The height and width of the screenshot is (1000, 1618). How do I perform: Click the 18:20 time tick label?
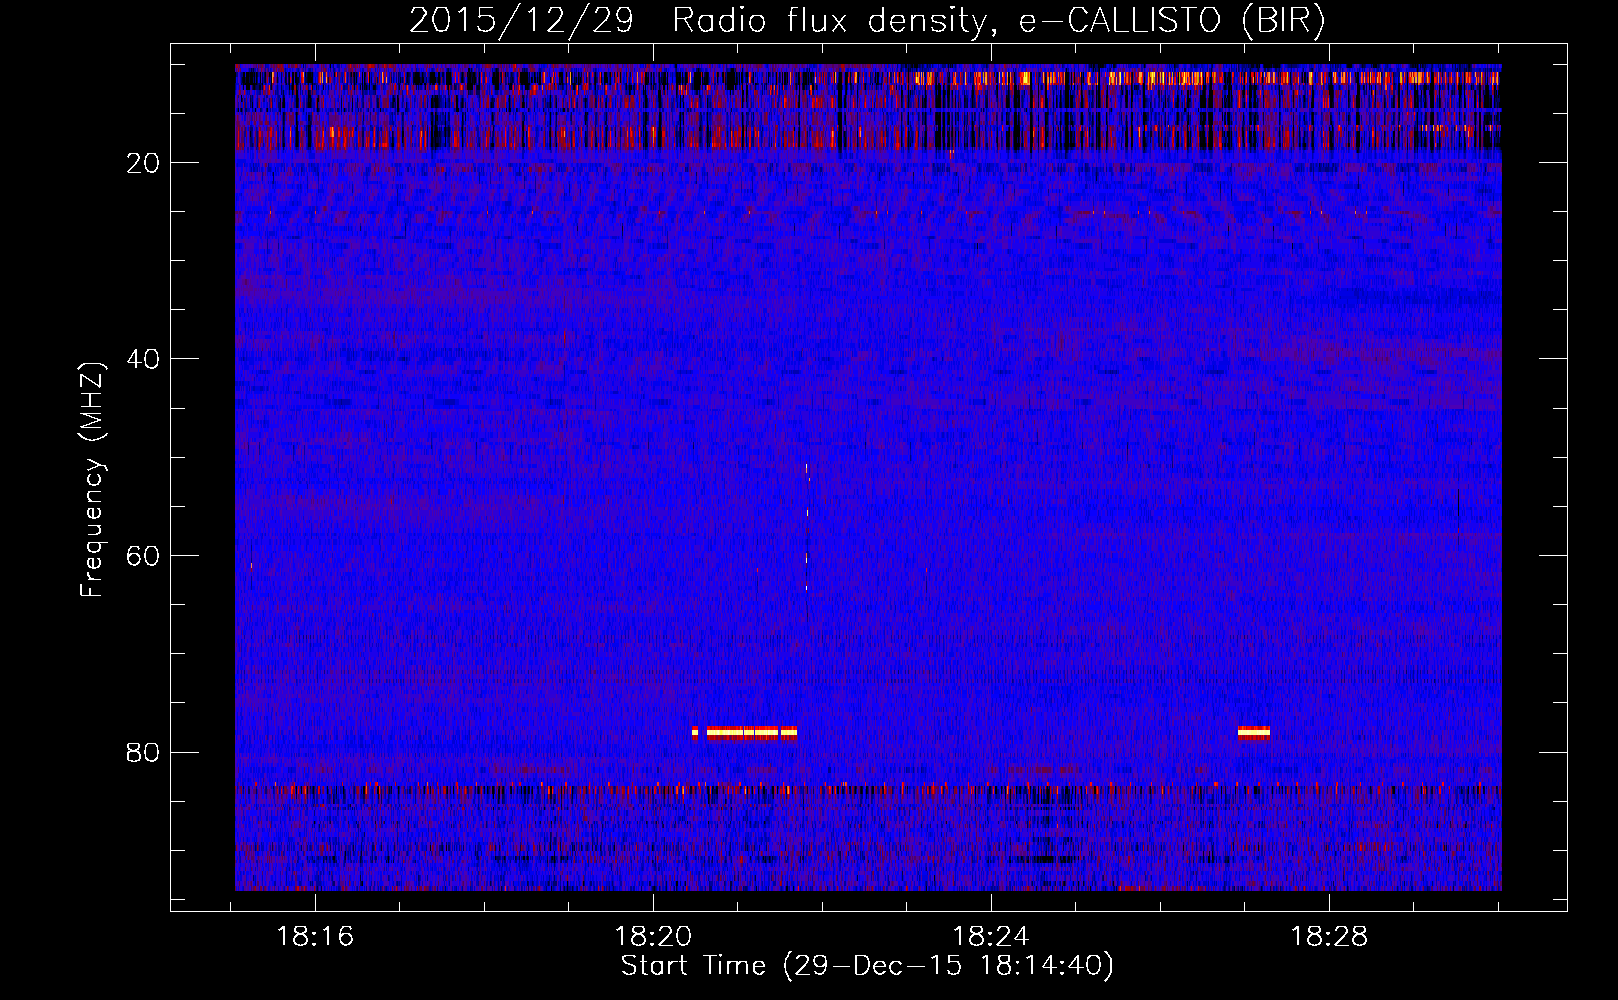(x=653, y=937)
